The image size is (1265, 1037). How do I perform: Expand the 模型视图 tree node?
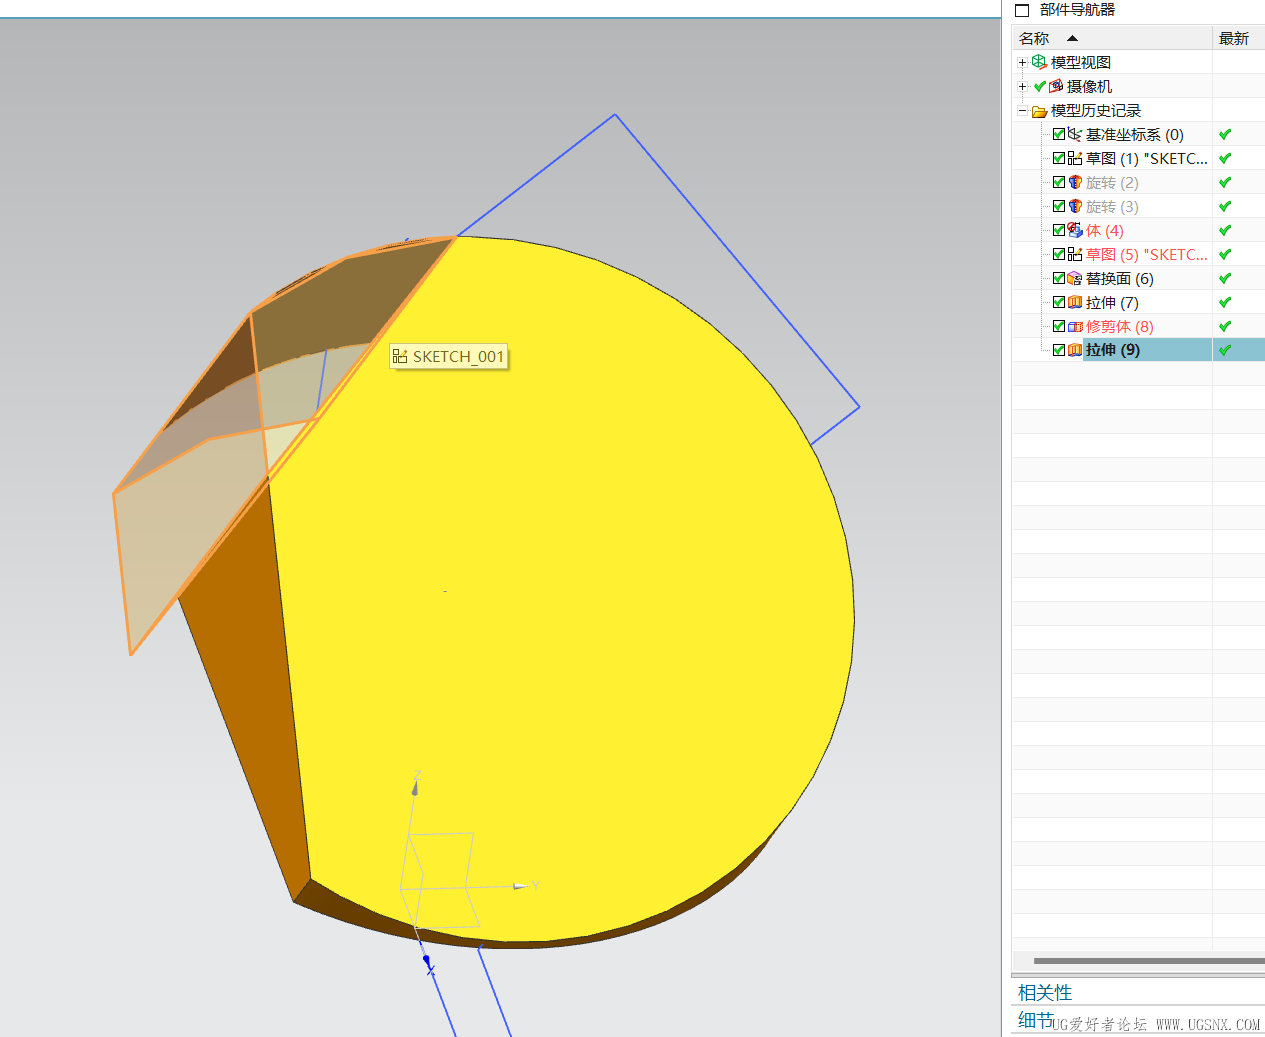tap(1022, 62)
